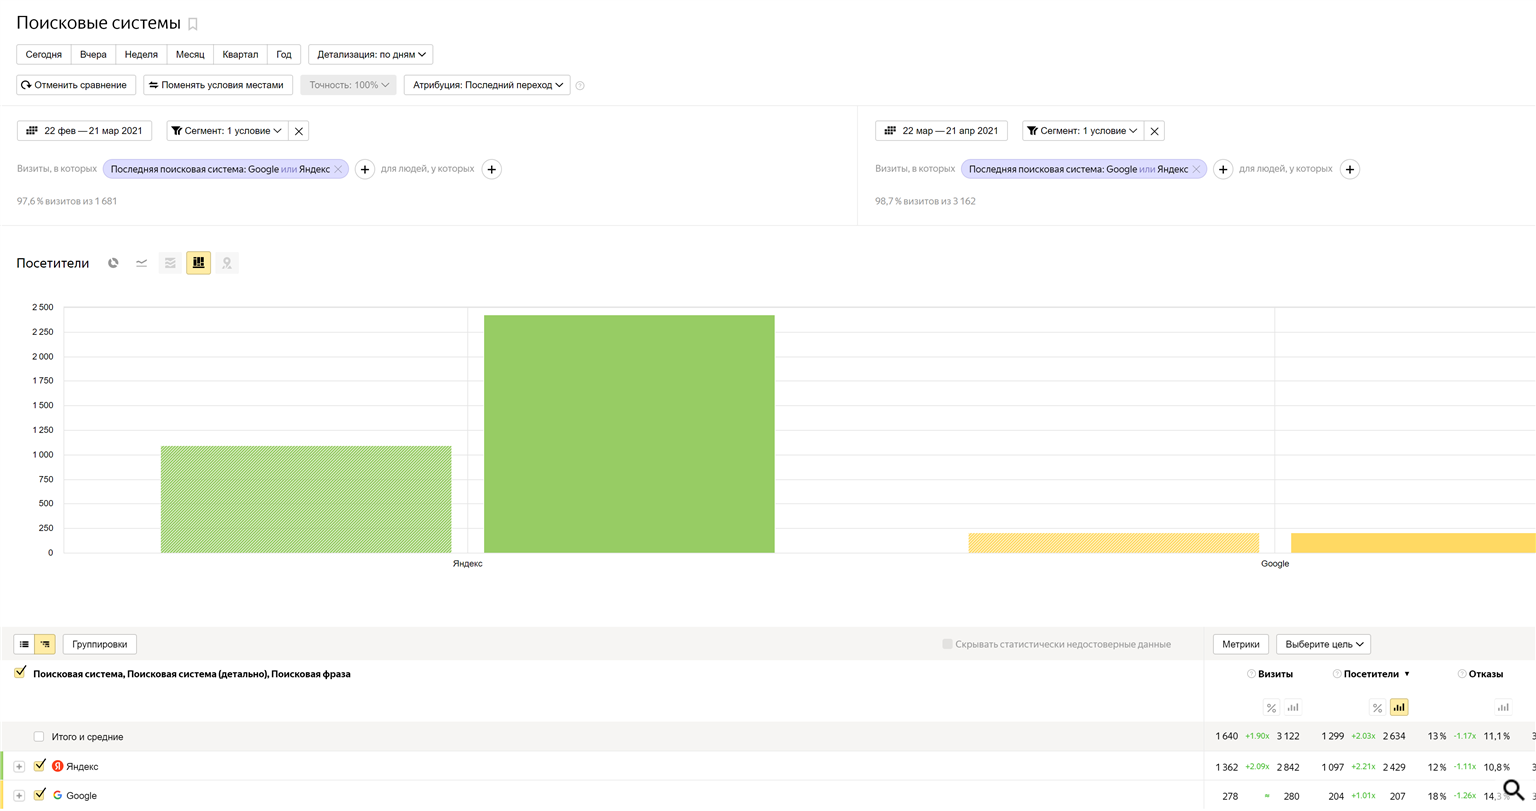Open the Атрибуция: Последний переход dropdown
1536x811 pixels.
[x=487, y=85]
